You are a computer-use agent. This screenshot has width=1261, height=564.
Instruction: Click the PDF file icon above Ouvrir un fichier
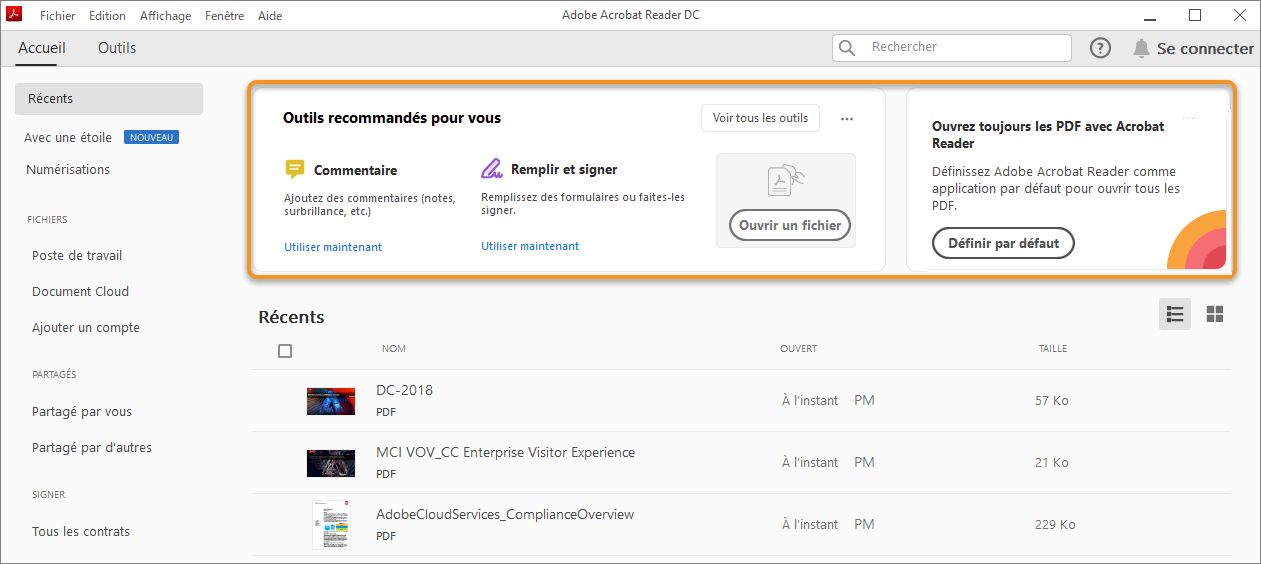786,181
